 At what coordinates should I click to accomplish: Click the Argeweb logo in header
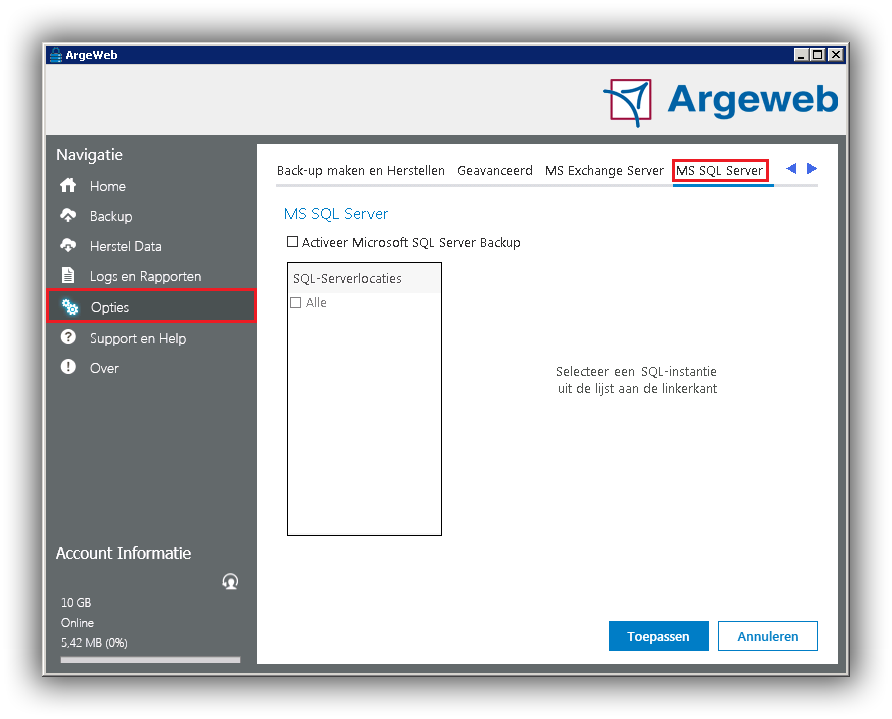point(721,102)
